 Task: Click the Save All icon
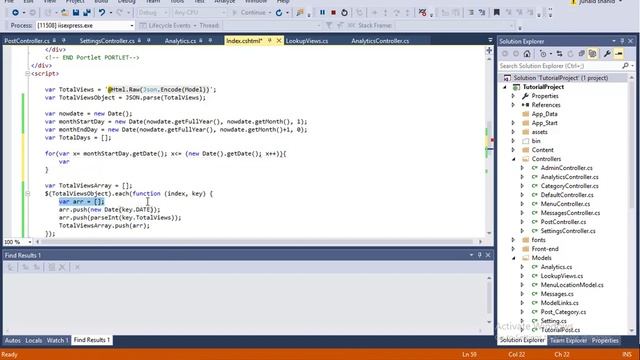pyautogui.click(x=87, y=13)
